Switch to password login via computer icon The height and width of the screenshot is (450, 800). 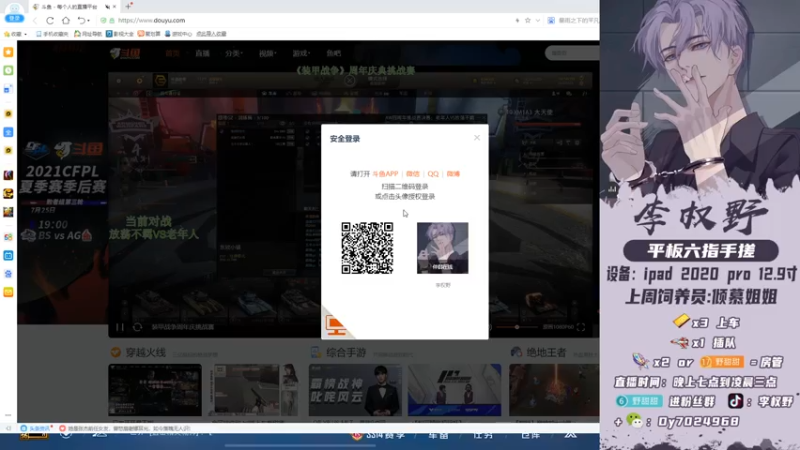pyautogui.click(x=335, y=325)
